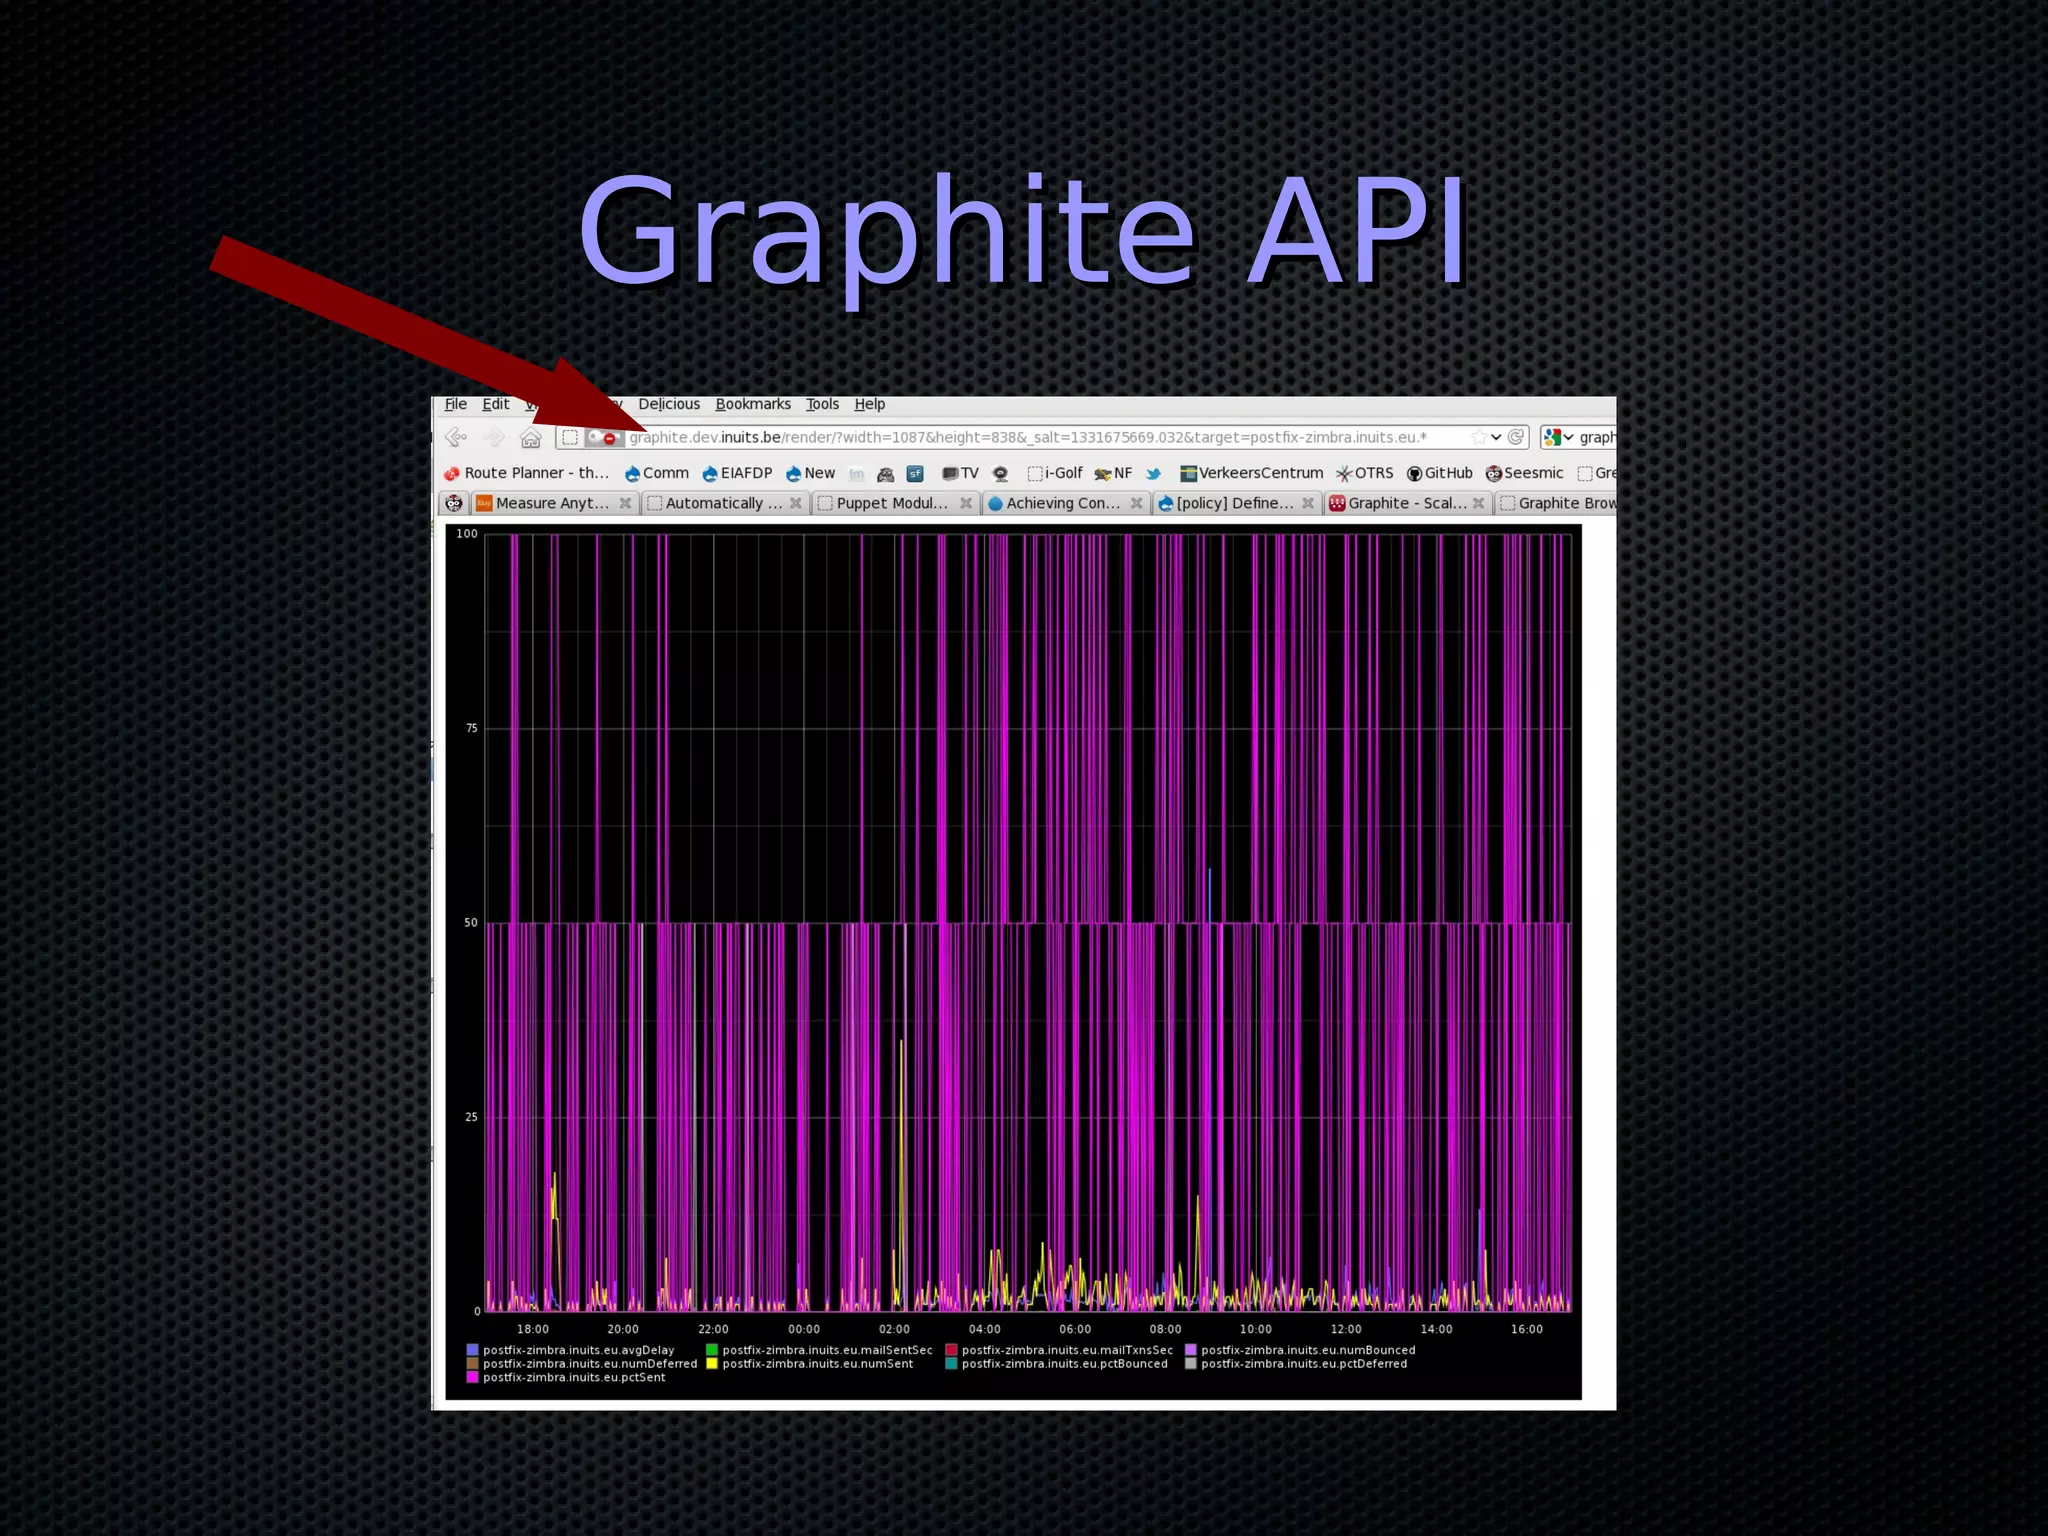Close the 'Measure Anyt...' tab
This screenshot has height=1536, width=2048.
coord(625,503)
